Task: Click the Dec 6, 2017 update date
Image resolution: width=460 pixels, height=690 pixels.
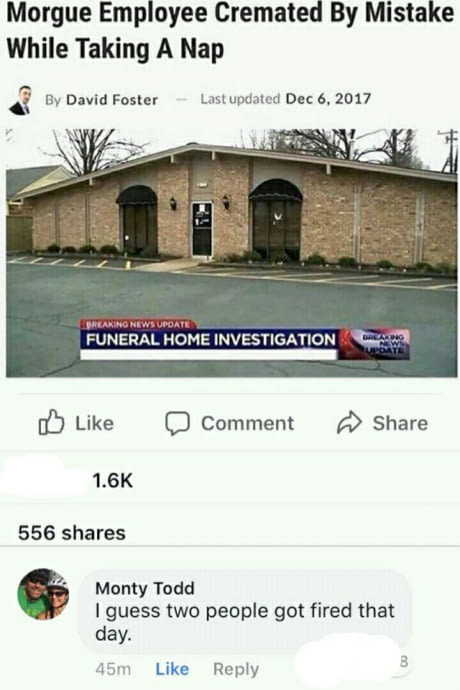Action: pos(328,99)
